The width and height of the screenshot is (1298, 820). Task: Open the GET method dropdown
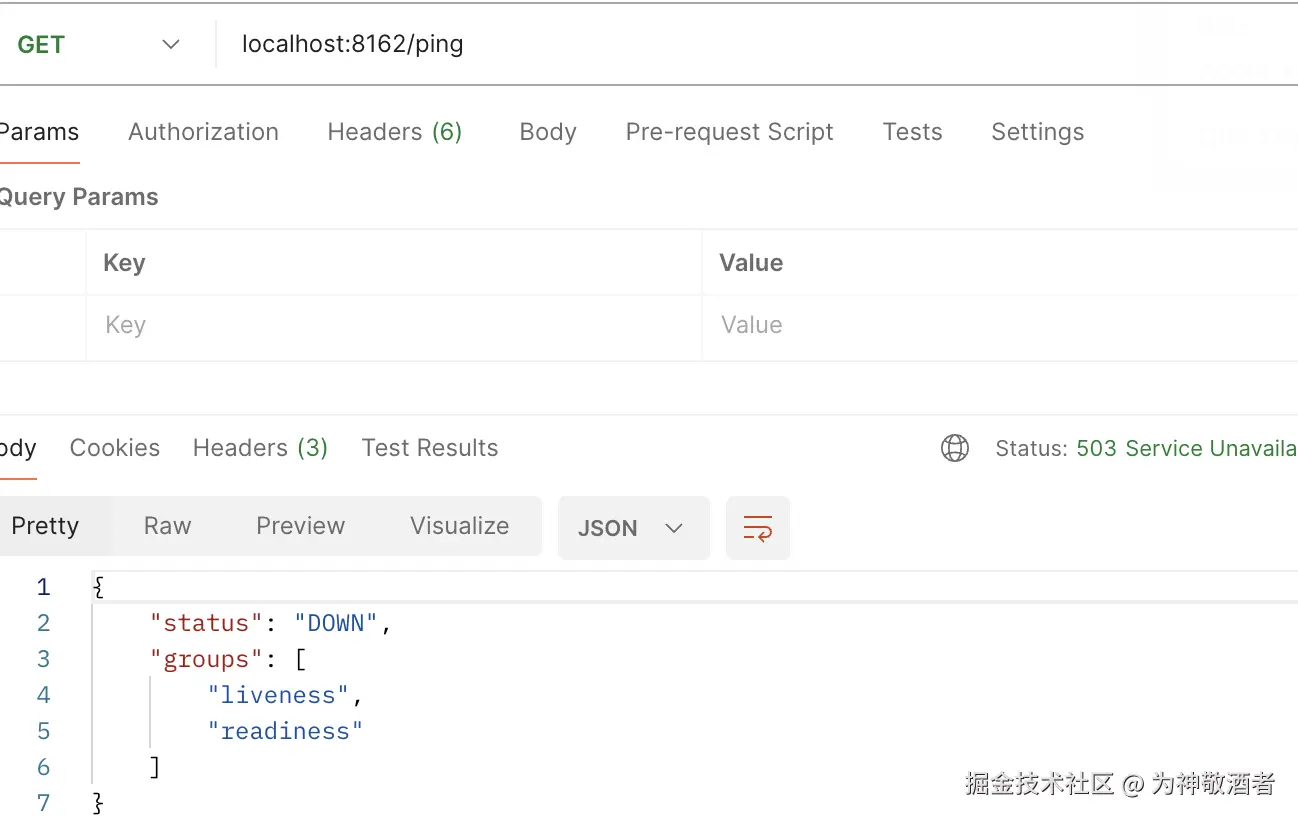tap(98, 44)
